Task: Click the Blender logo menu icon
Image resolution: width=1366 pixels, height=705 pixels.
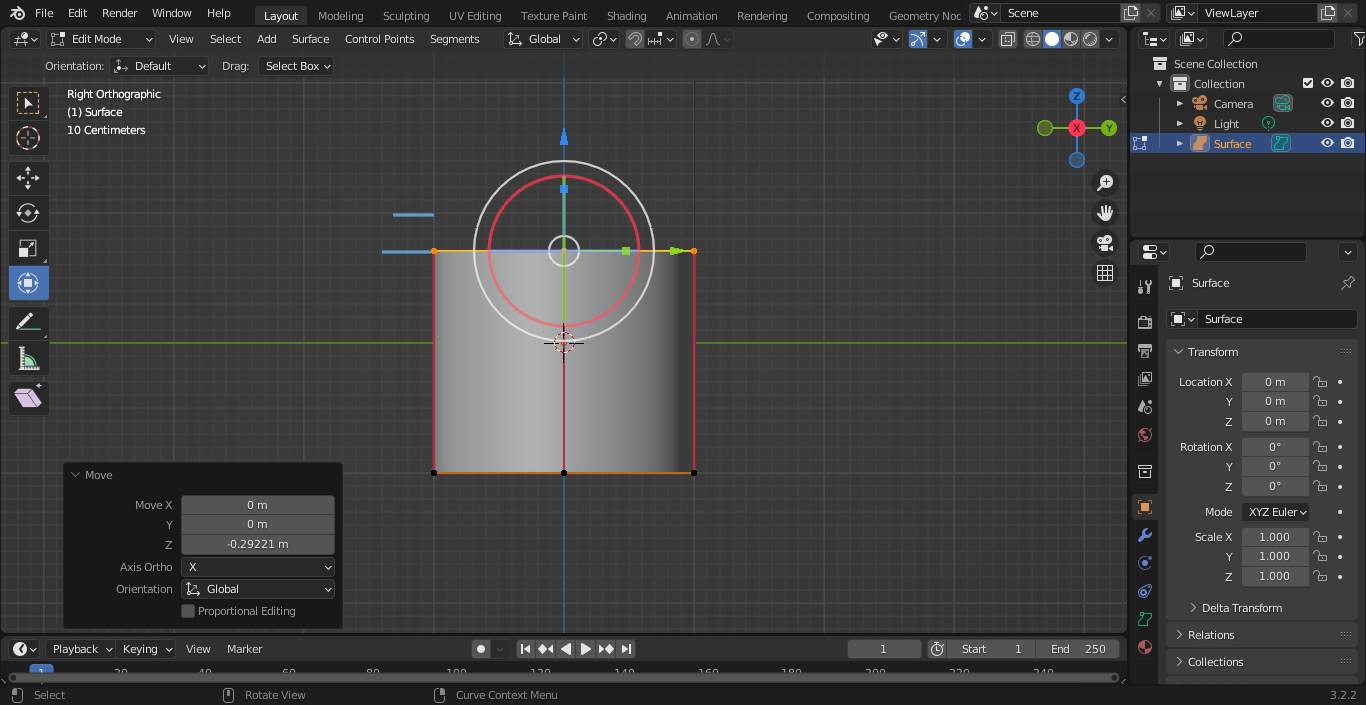Action: click(18, 13)
